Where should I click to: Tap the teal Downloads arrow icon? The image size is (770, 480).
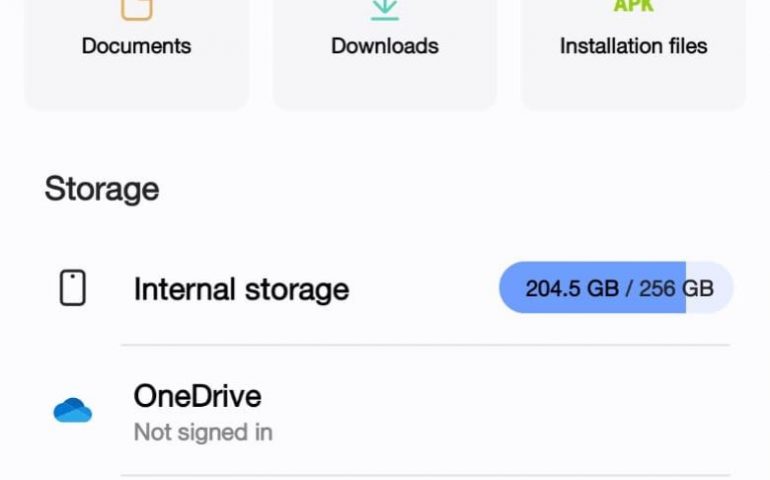385,9
